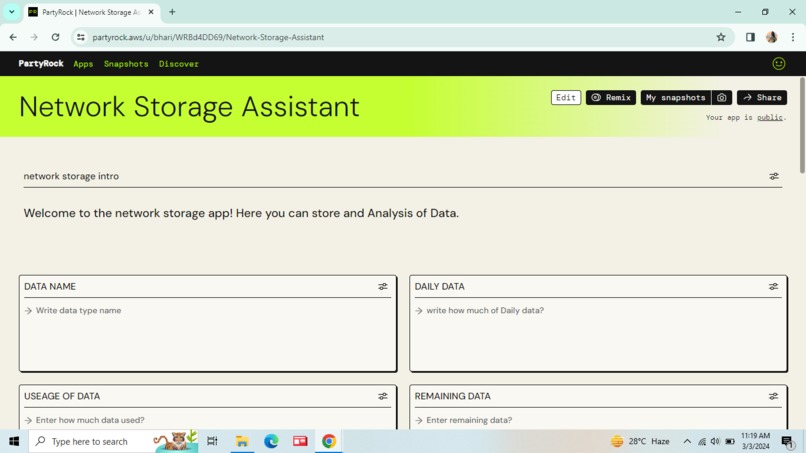This screenshot has width=806, height=453.
Task: Open the Chrome profile avatar
Action: (x=772, y=37)
